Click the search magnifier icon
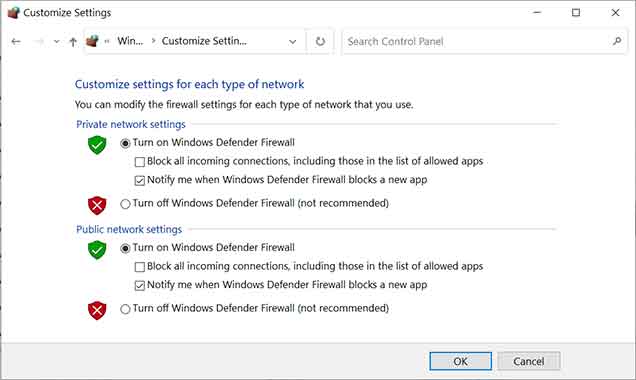The height and width of the screenshot is (380, 636). pos(617,41)
